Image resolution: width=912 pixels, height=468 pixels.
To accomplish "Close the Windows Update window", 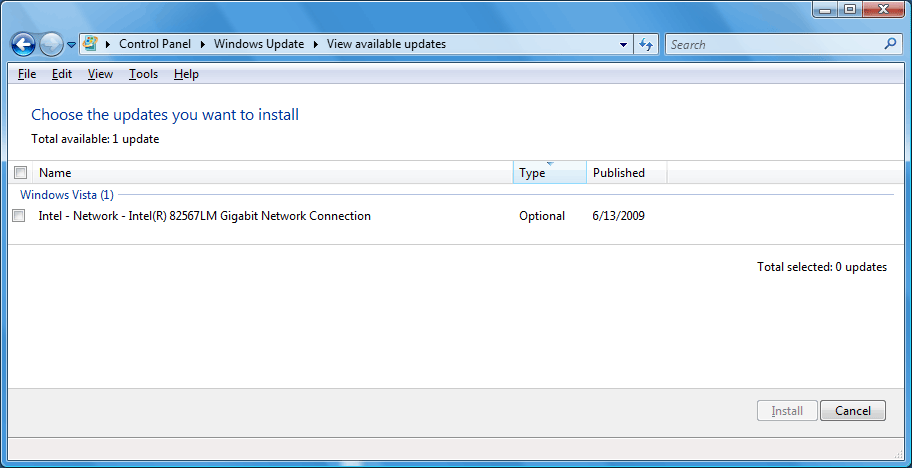I will [x=884, y=9].
